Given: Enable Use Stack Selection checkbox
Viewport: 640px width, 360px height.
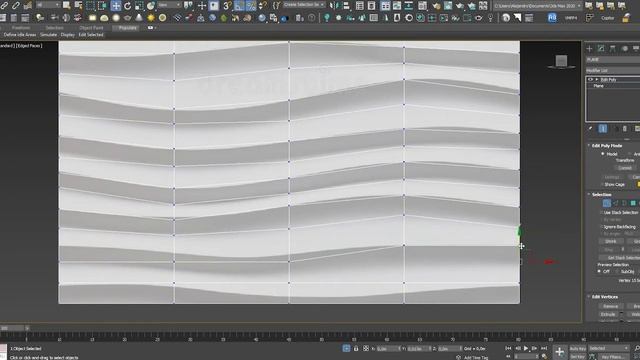Looking at the screenshot, I should (x=602, y=213).
